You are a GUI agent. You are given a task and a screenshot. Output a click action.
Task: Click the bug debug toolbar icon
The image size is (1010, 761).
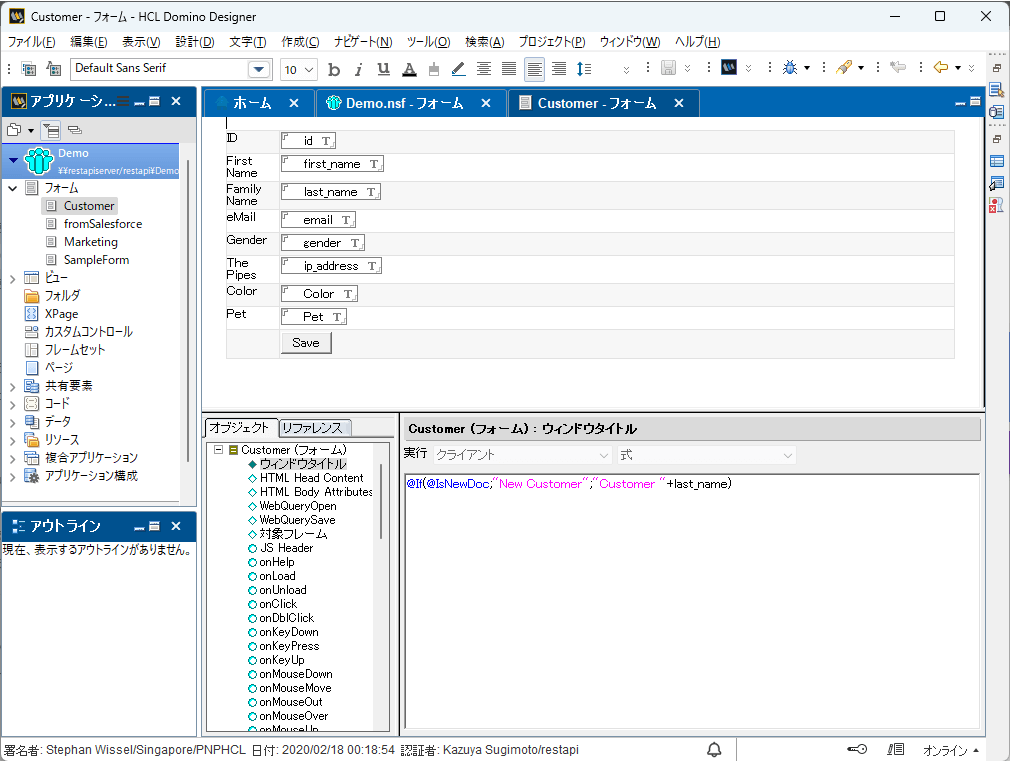pyautogui.click(x=790, y=68)
